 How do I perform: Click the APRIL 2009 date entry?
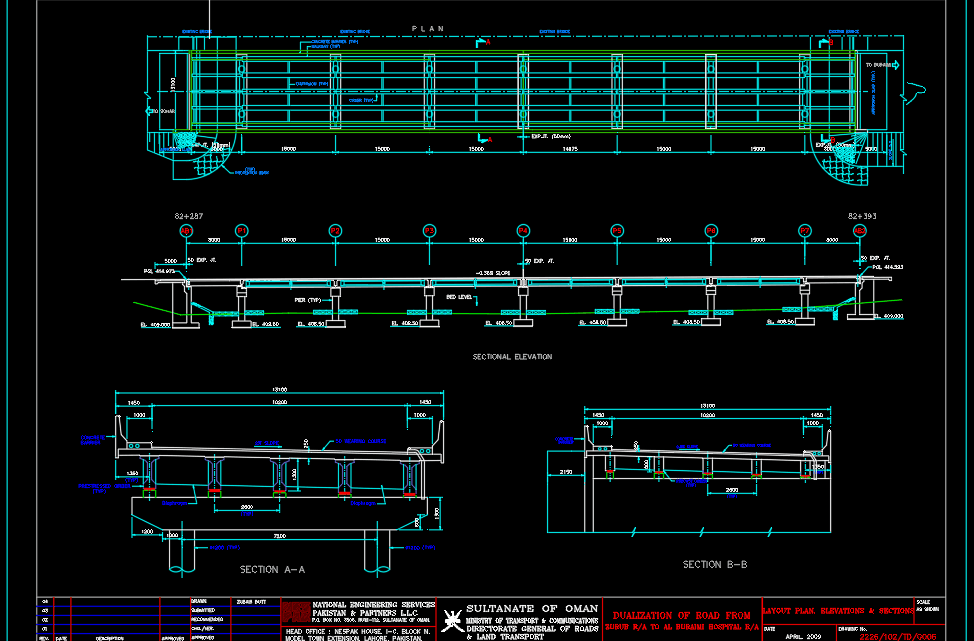803,637
